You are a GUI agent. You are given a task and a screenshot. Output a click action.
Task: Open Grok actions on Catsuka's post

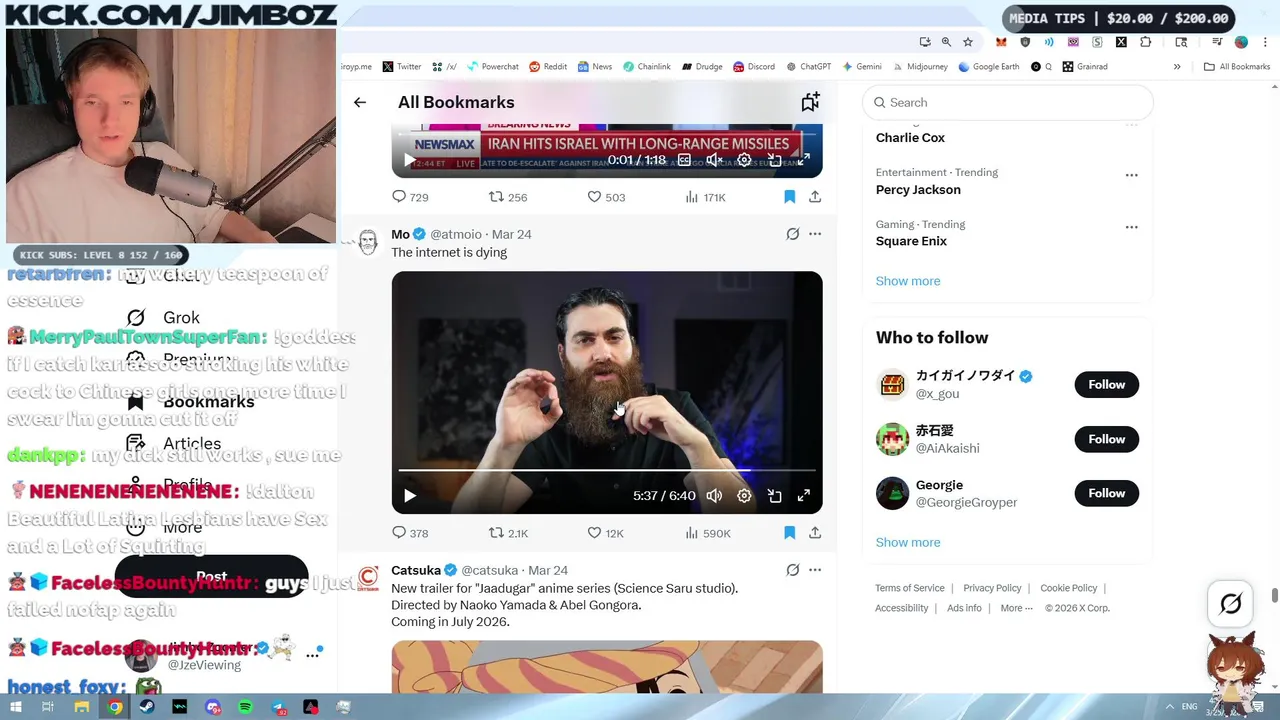click(793, 570)
